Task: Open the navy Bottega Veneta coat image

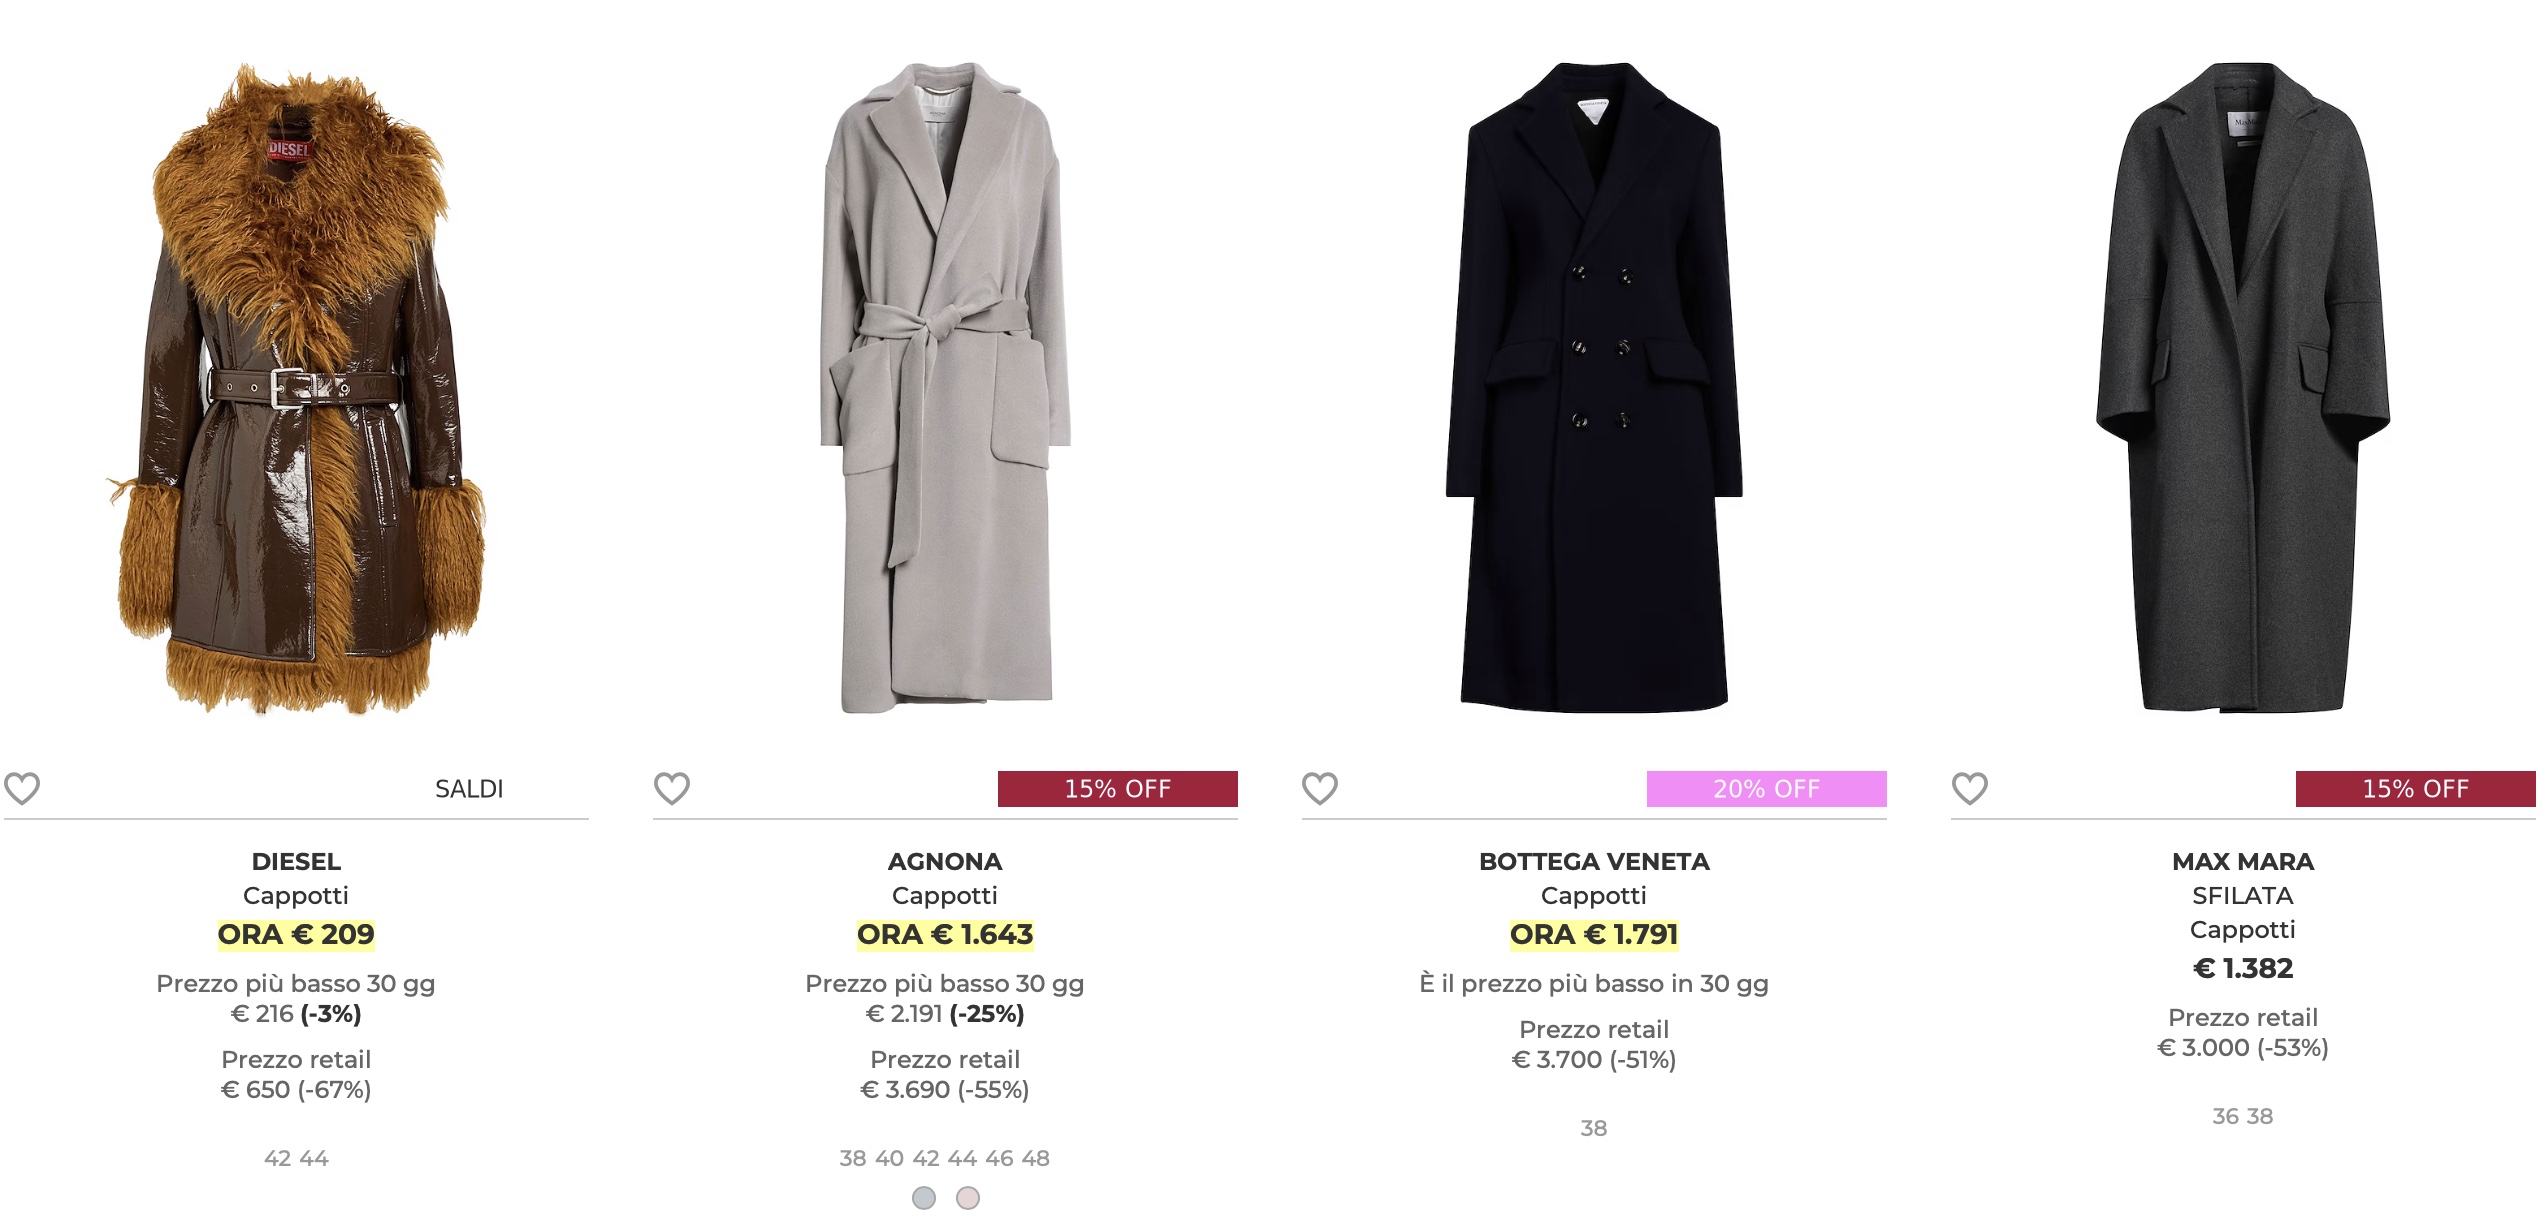Action: (1594, 388)
